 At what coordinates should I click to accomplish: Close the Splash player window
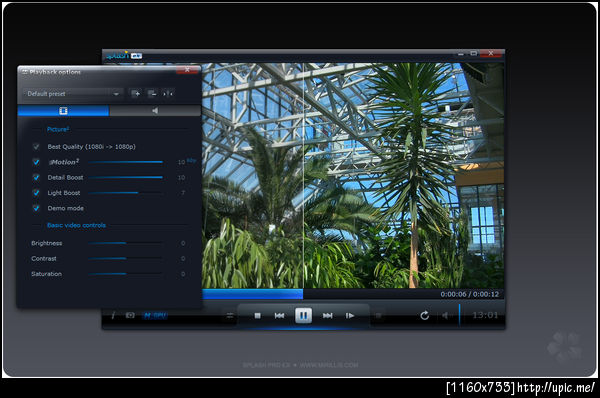(x=491, y=54)
